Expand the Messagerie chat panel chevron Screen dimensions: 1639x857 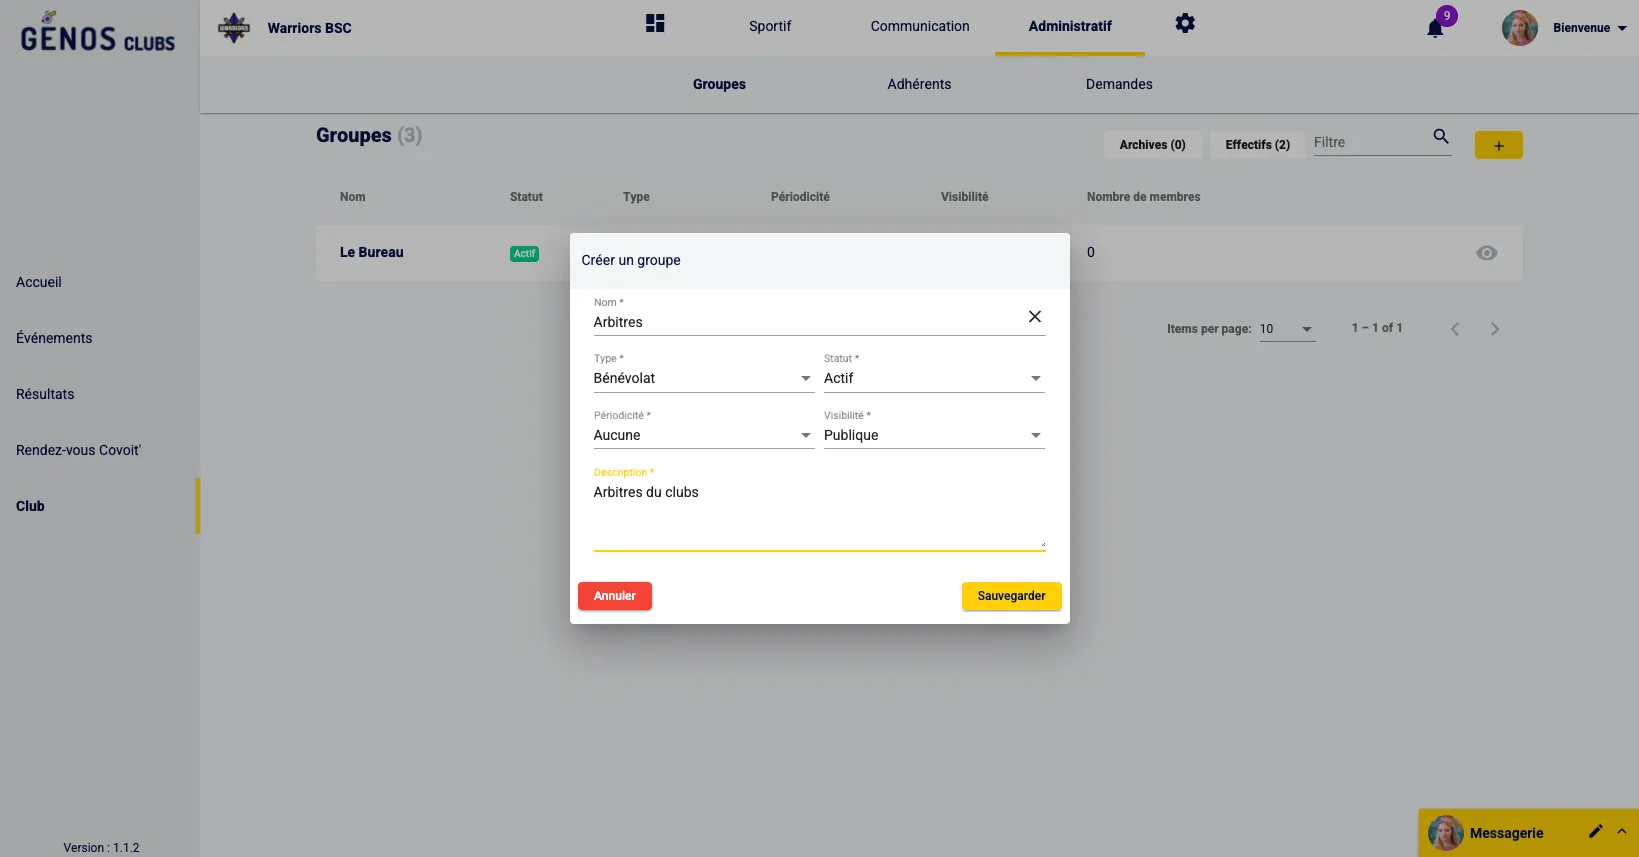[x=1622, y=831]
